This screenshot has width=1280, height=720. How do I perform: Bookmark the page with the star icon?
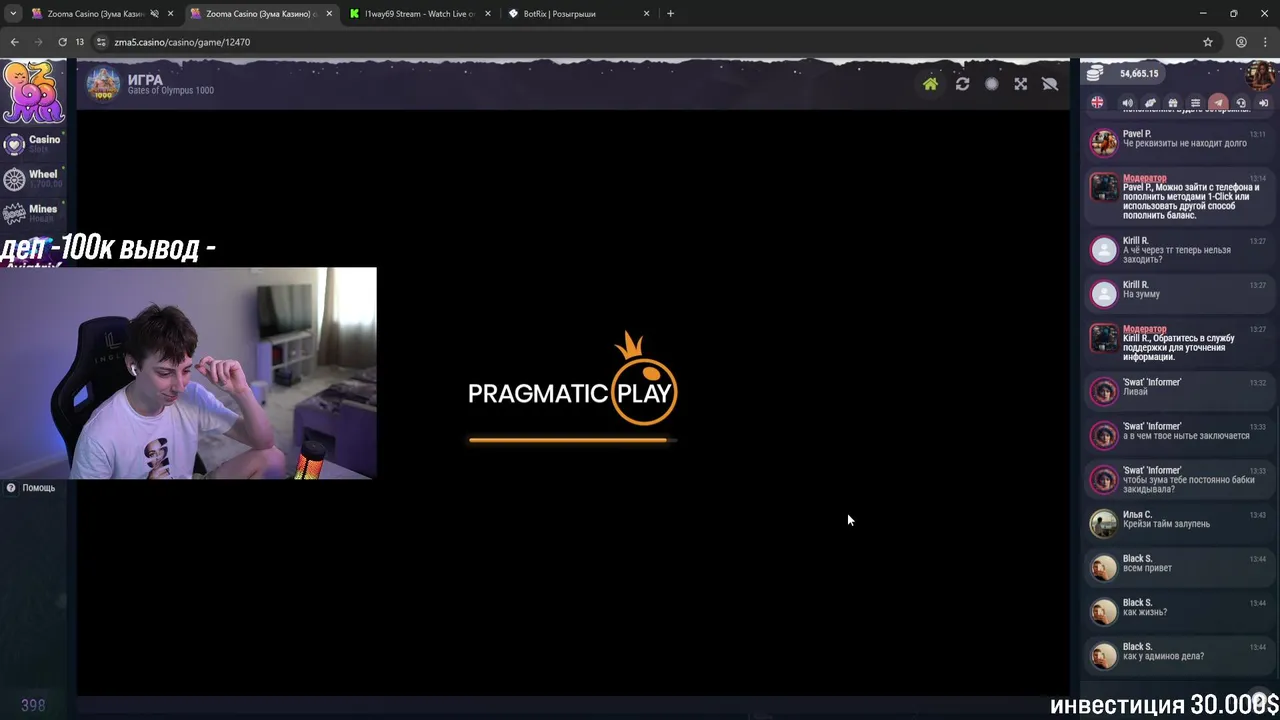click(1207, 42)
